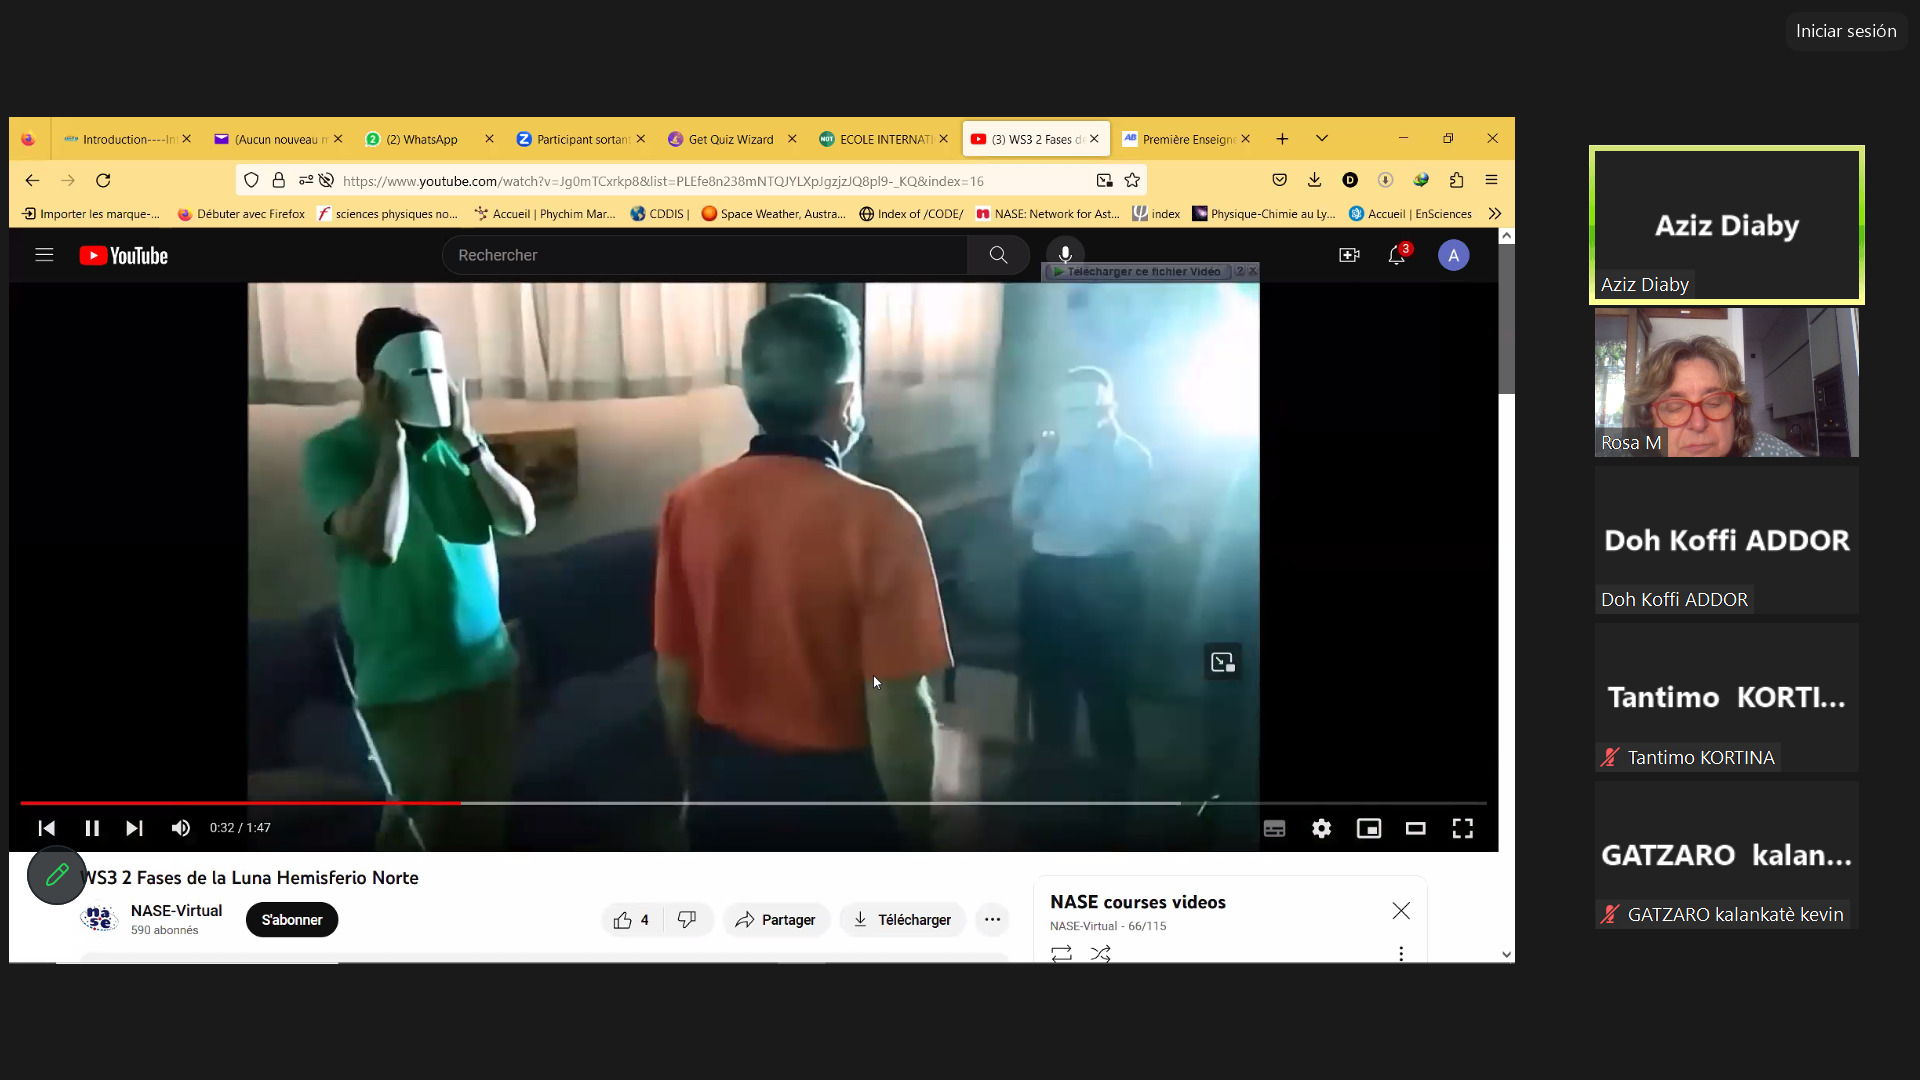The image size is (1920, 1080).
Task: Bookmark this page with the star icon
Action: tap(1132, 180)
